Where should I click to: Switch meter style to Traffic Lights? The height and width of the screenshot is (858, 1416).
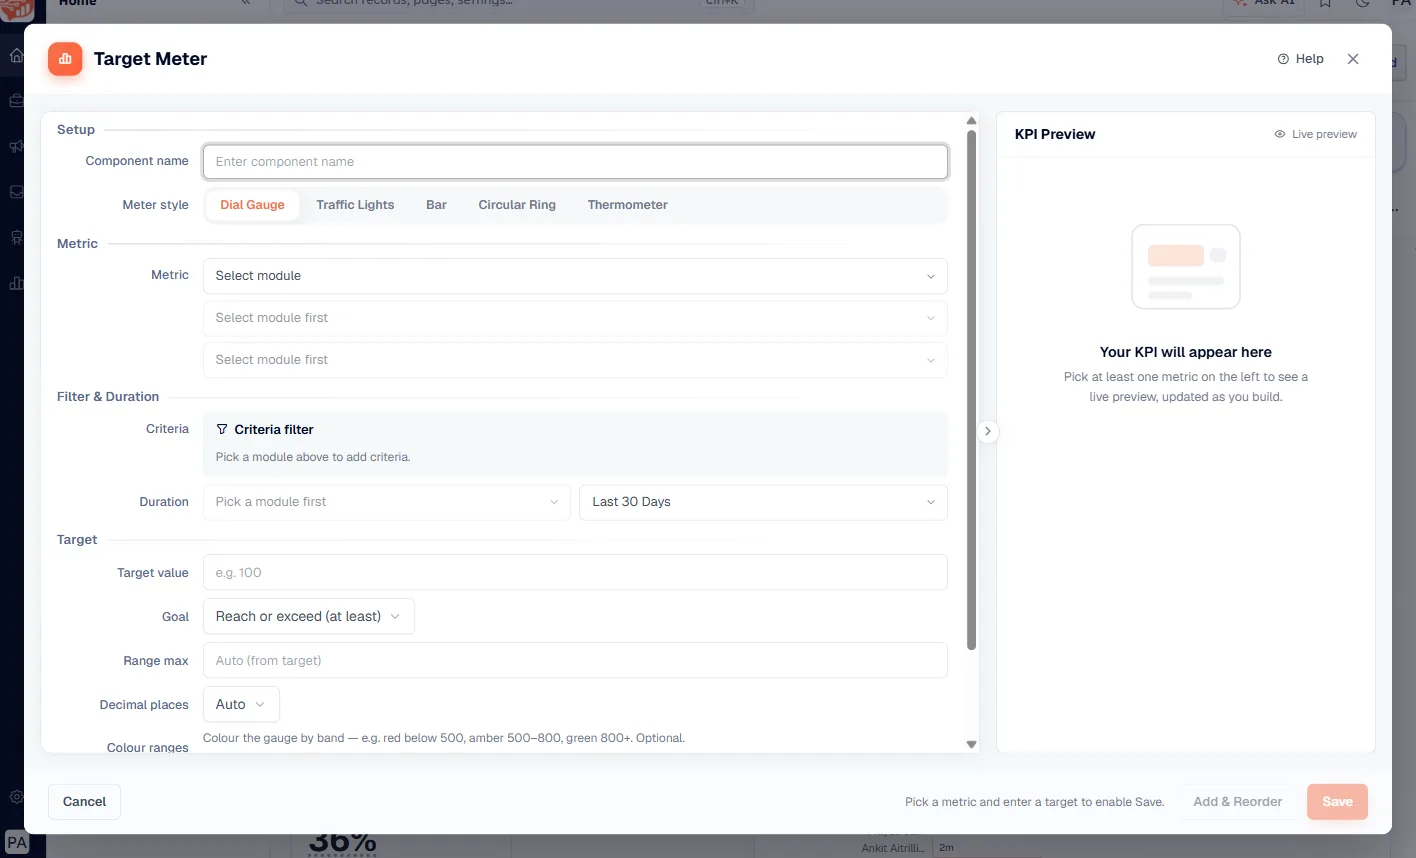(355, 205)
